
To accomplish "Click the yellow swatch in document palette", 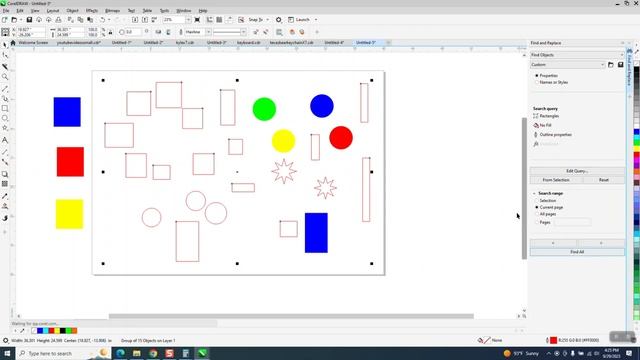I will 57,331.
